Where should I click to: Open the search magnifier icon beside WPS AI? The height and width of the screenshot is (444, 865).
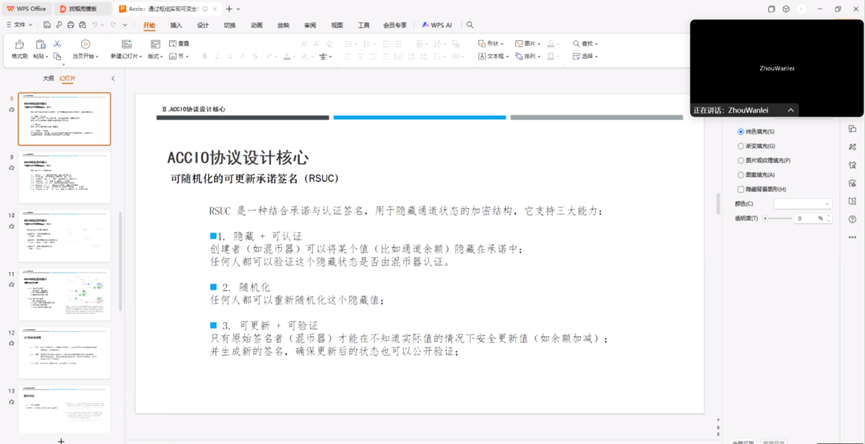point(470,25)
